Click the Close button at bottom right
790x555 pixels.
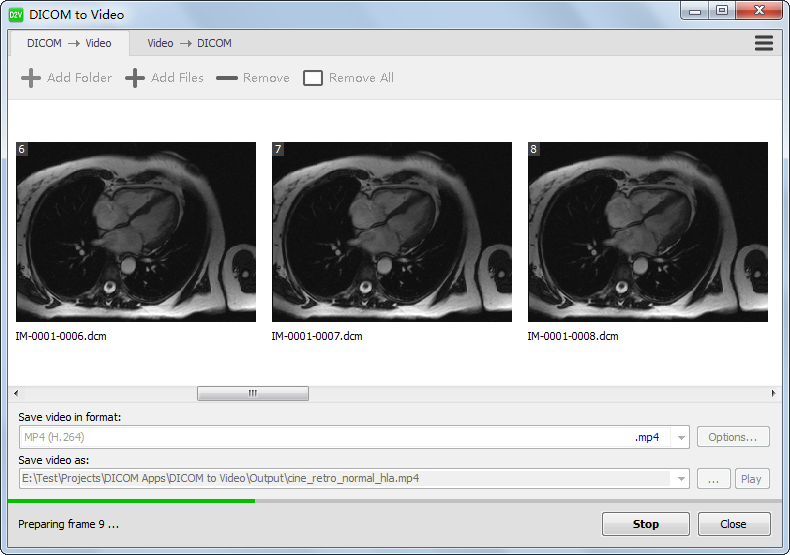(x=733, y=524)
